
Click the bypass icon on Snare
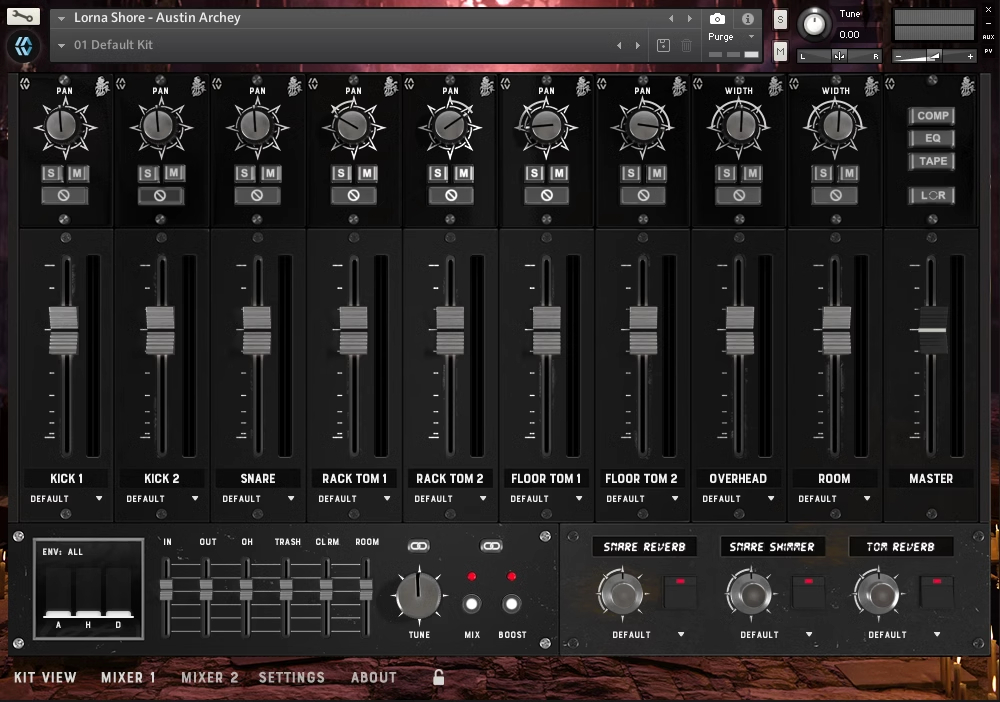[256, 195]
